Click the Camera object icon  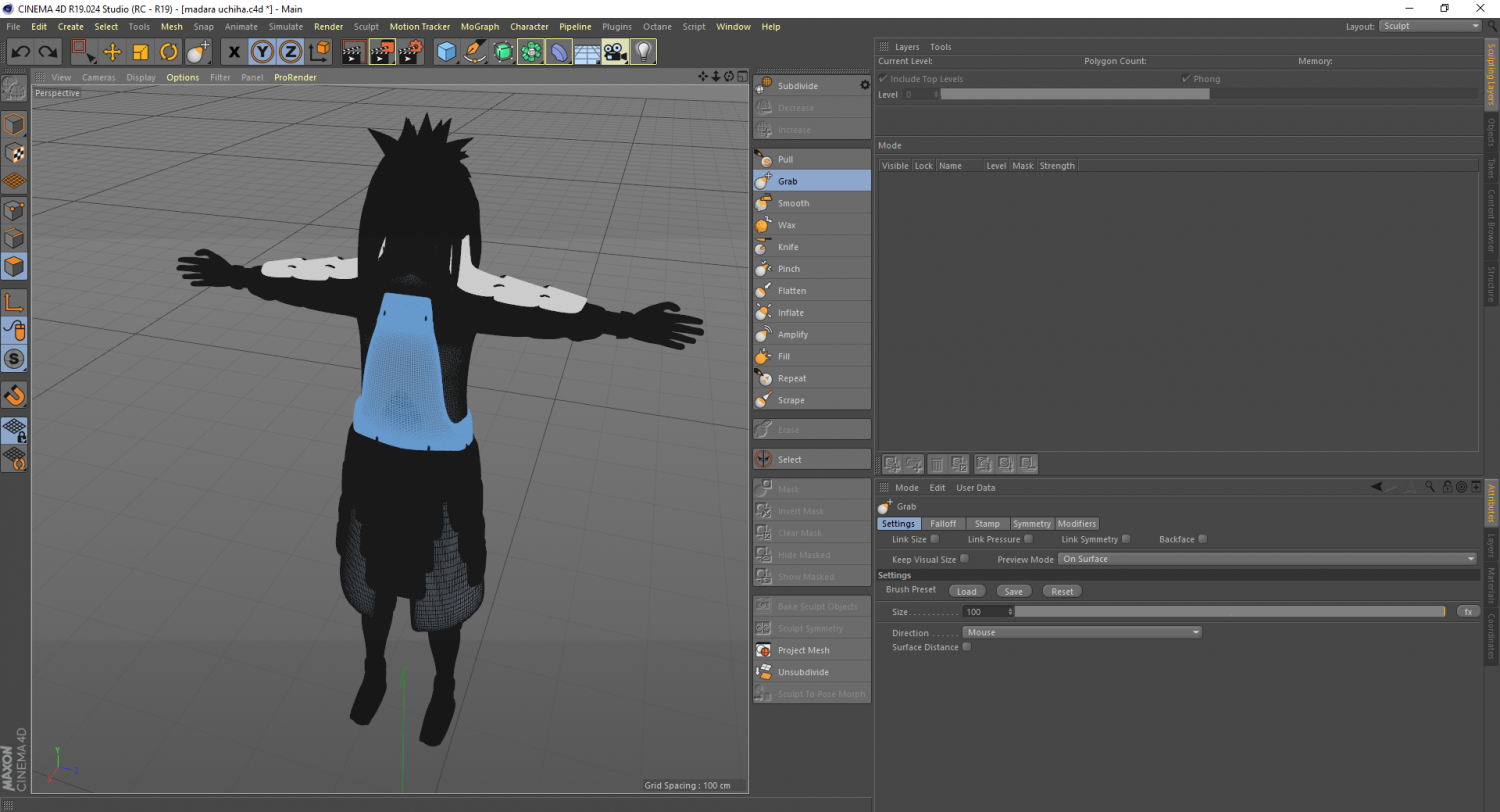point(615,52)
